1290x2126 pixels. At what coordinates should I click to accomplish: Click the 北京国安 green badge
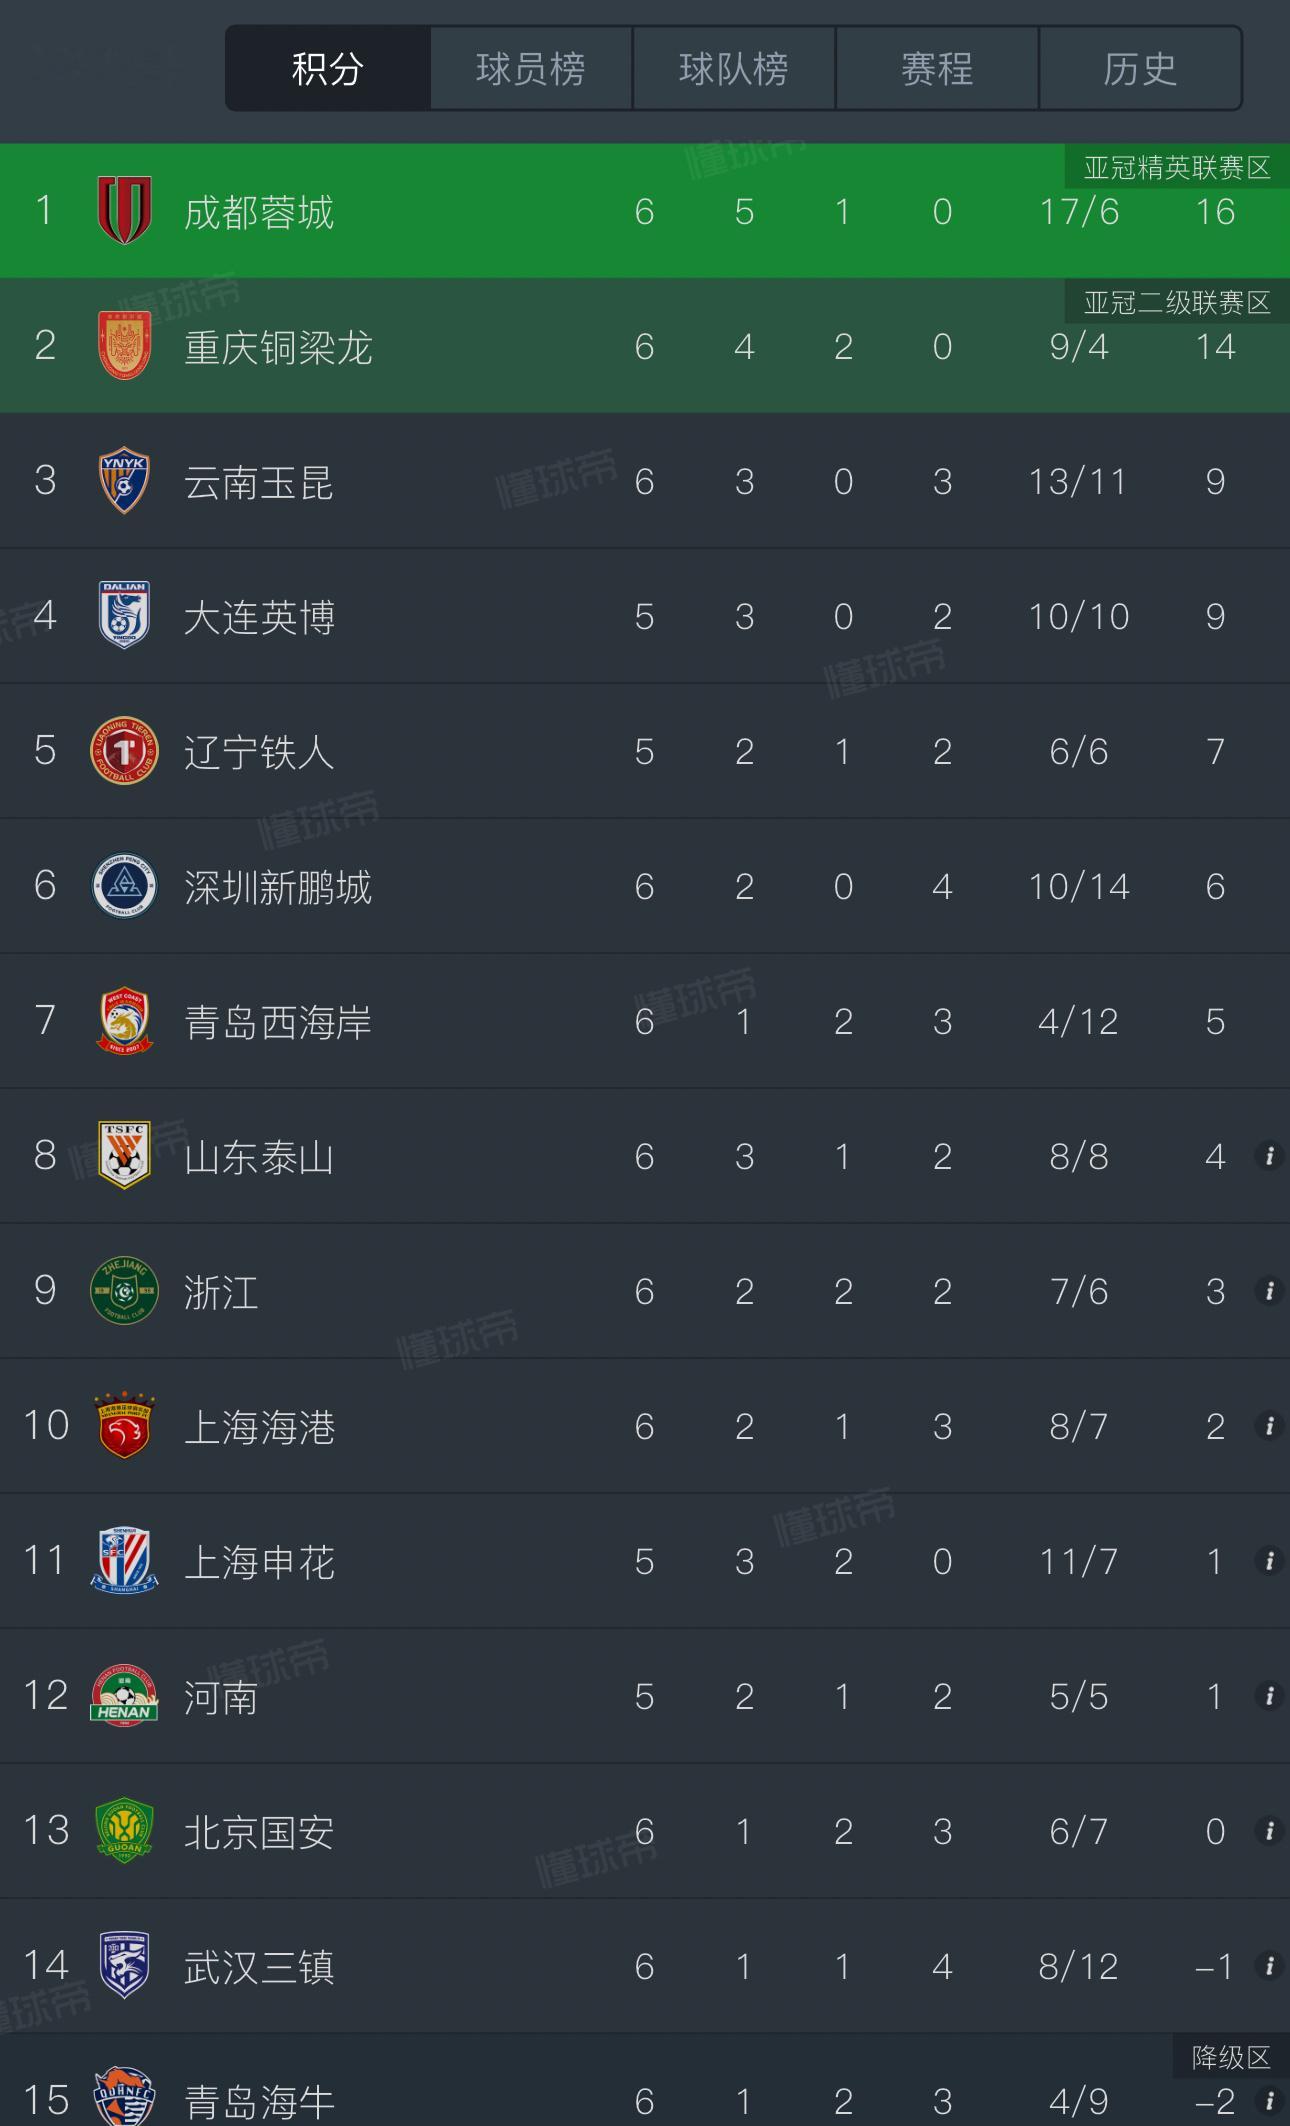pos(124,1831)
